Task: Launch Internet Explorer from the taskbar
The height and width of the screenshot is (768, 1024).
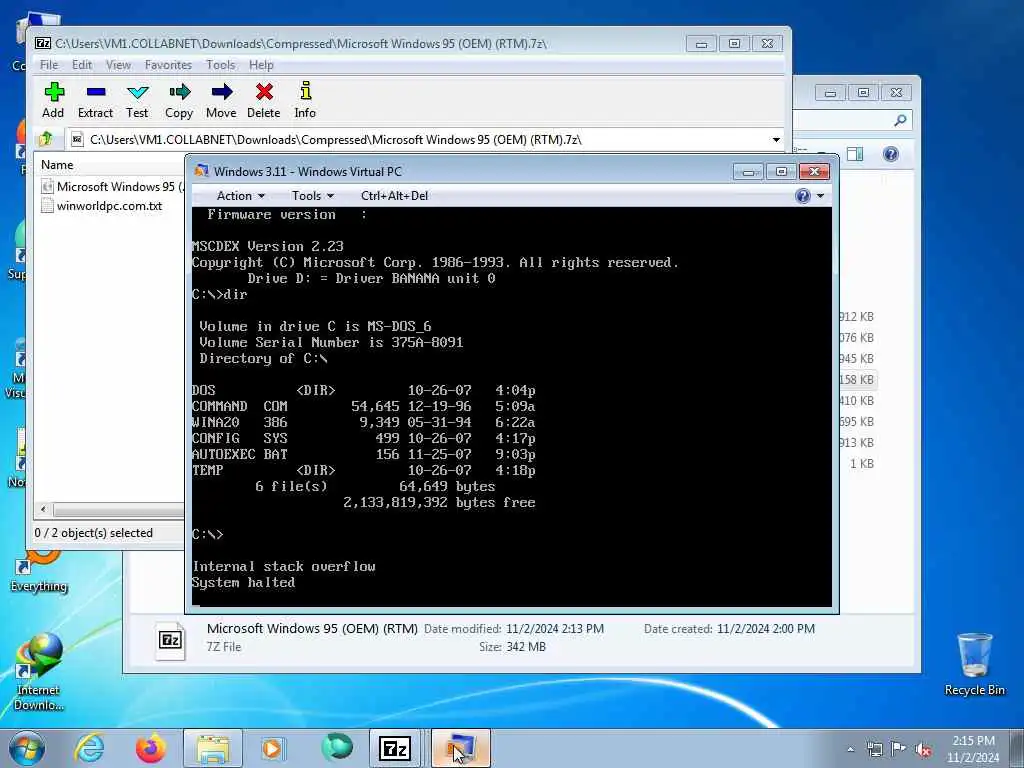Action: 89,748
